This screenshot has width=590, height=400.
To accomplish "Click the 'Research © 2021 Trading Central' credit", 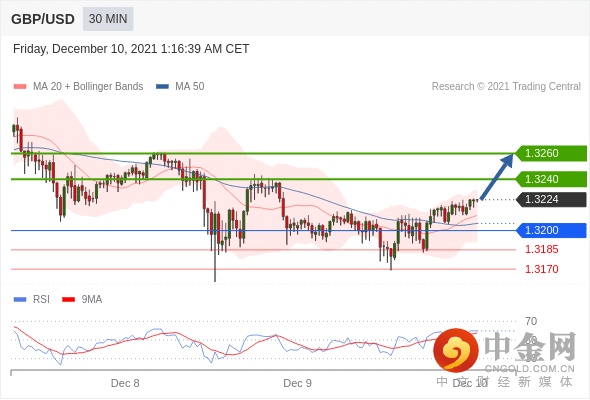I will coord(506,87).
